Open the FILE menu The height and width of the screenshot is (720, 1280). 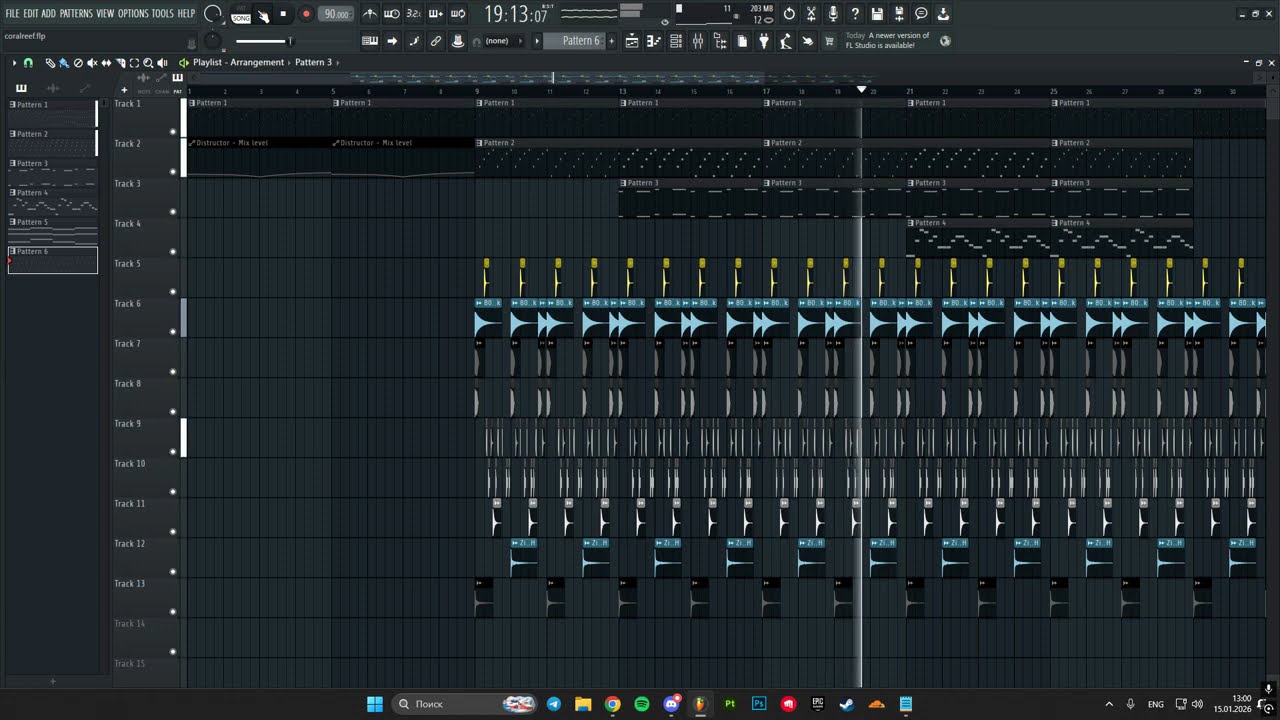point(12,14)
